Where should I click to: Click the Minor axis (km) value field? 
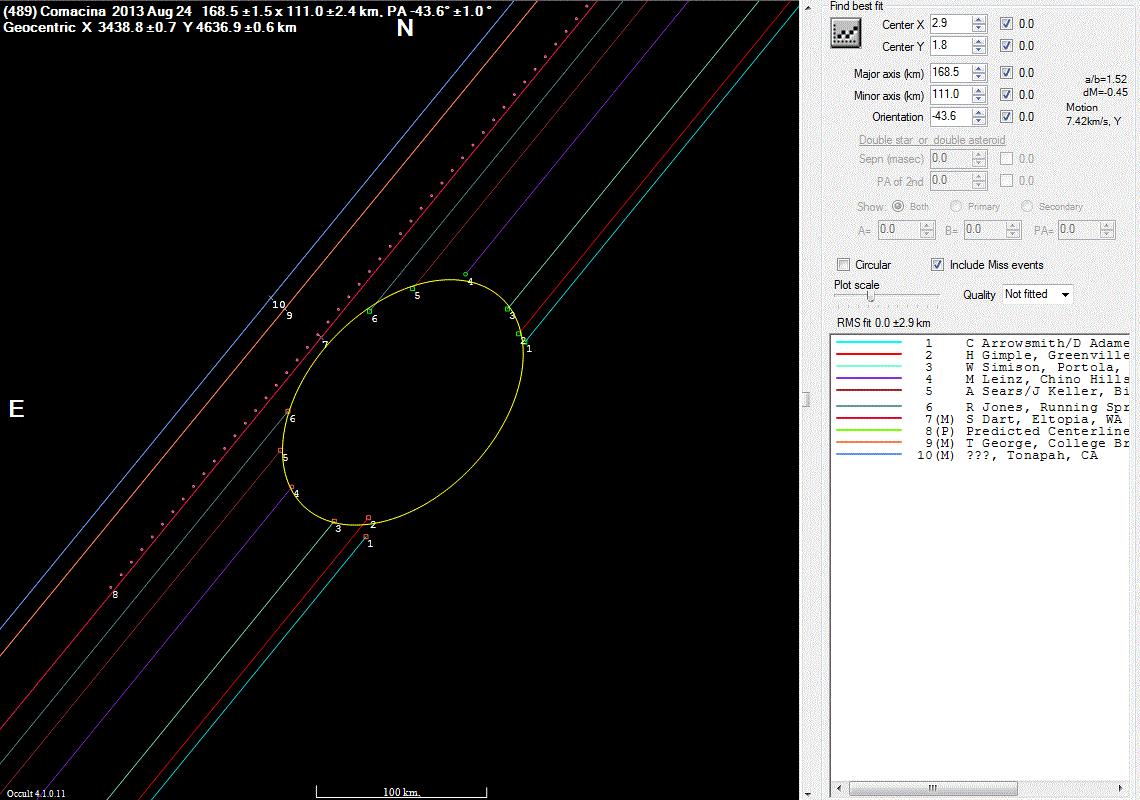(x=951, y=95)
